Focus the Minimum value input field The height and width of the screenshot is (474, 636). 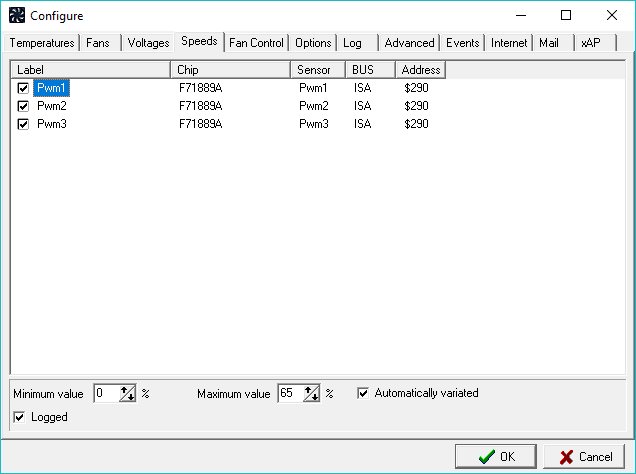pos(106,393)
